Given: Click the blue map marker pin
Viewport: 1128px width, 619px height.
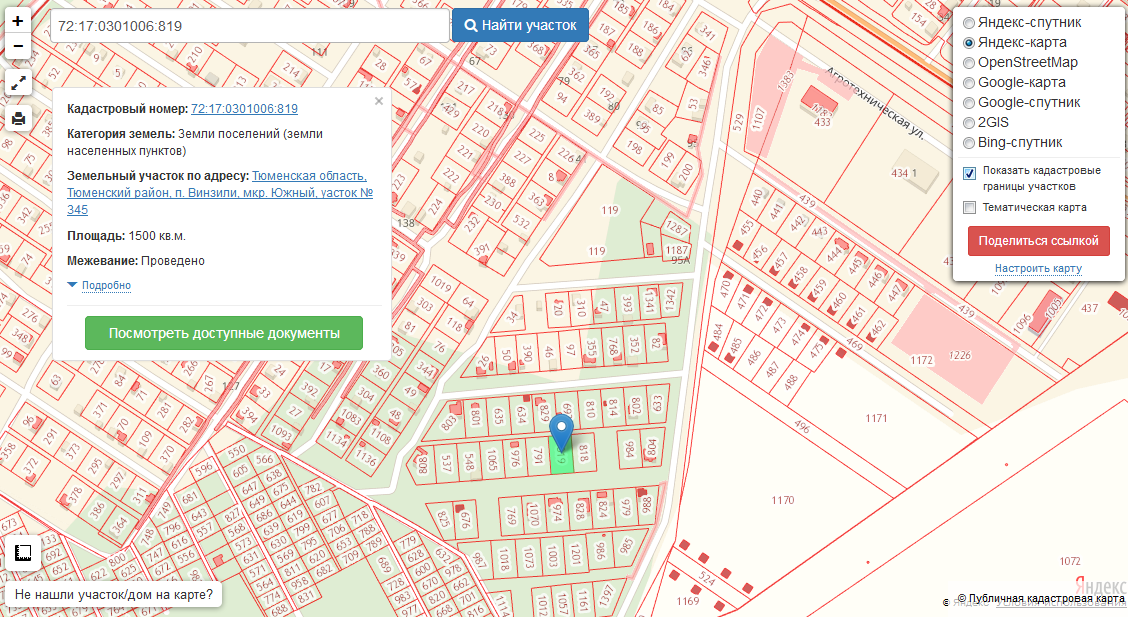Looking at the screenshot, I should (x=561, y=433).
